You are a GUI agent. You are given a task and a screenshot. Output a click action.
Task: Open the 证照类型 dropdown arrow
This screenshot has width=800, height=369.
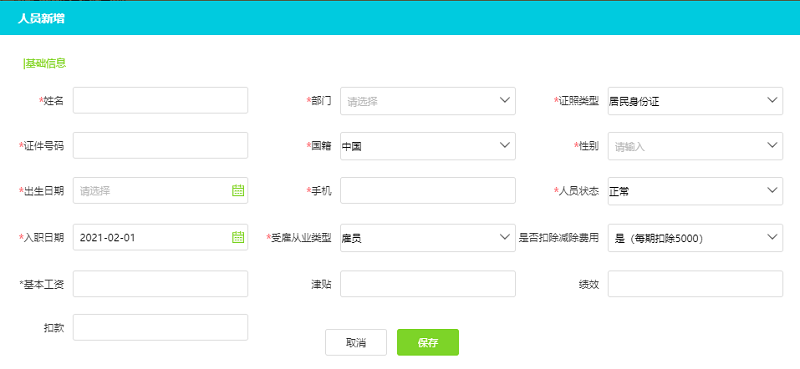click(771, 100)
